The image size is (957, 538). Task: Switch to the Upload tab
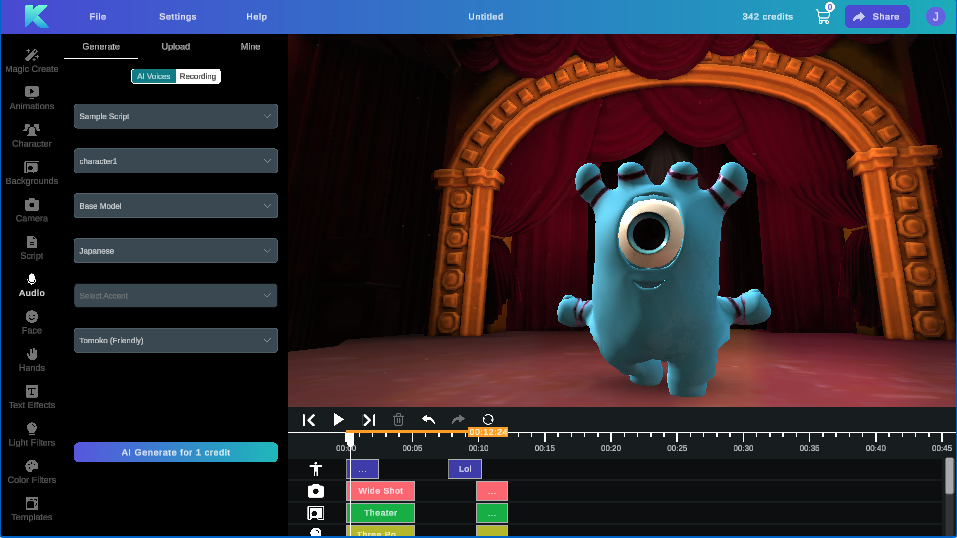(x=176, y=47)
